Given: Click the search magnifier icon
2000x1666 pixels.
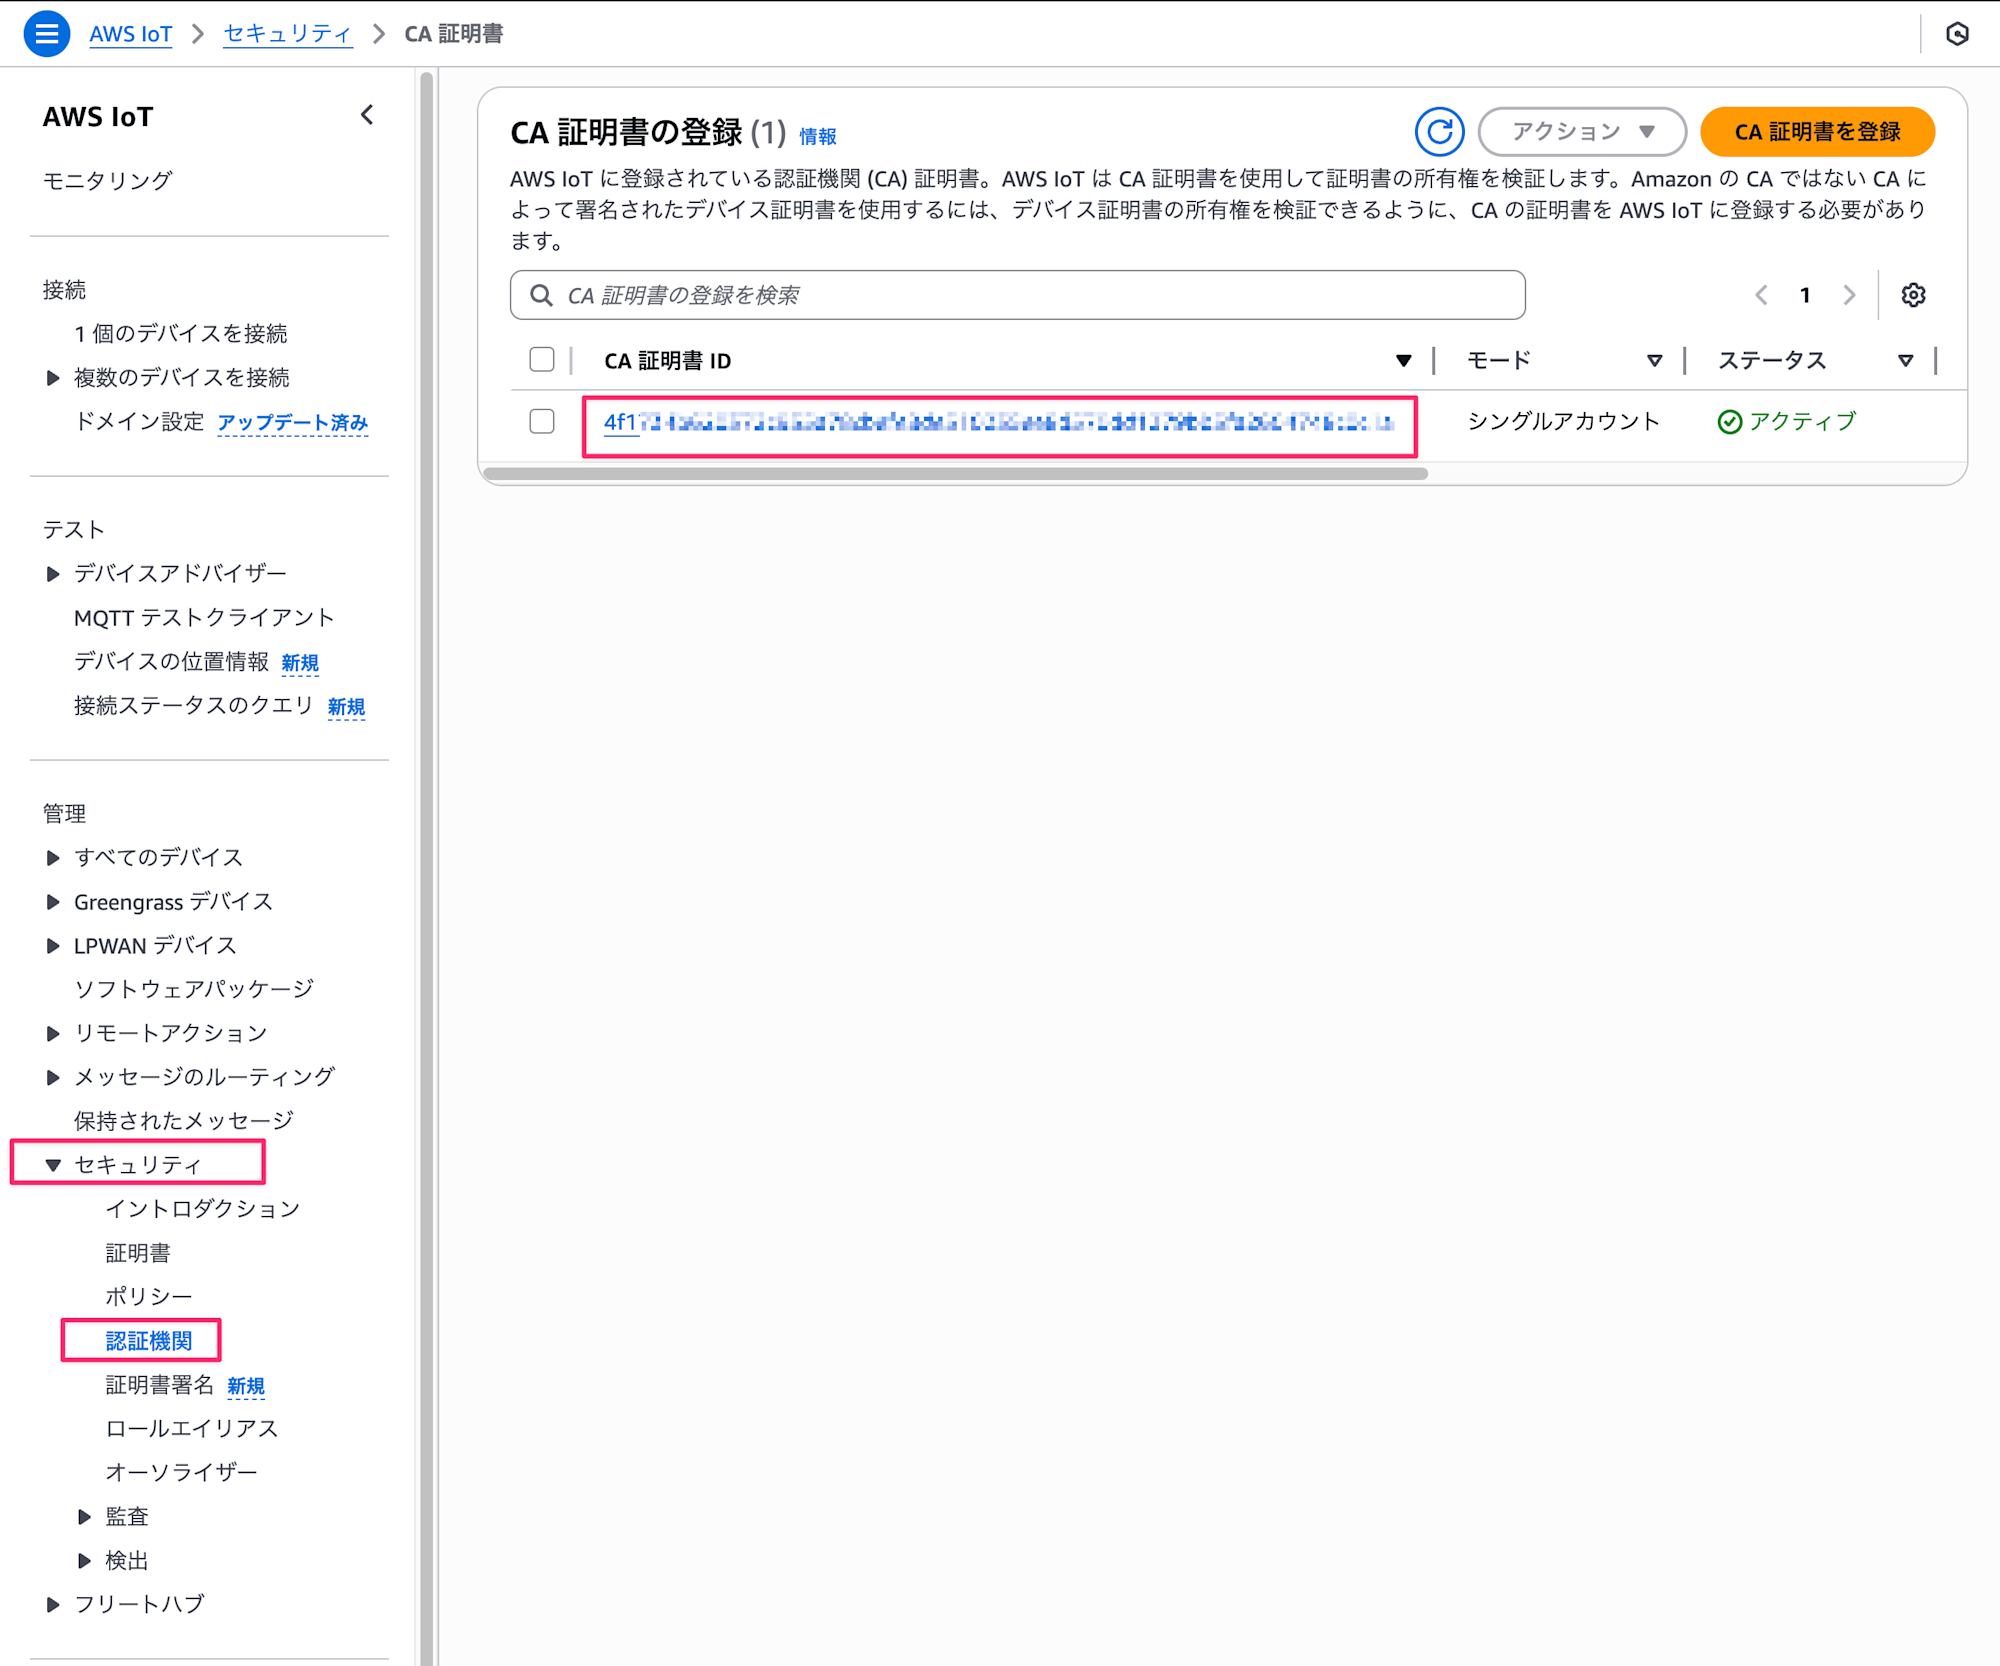Looking at the screenshot, I should point(541,295).
